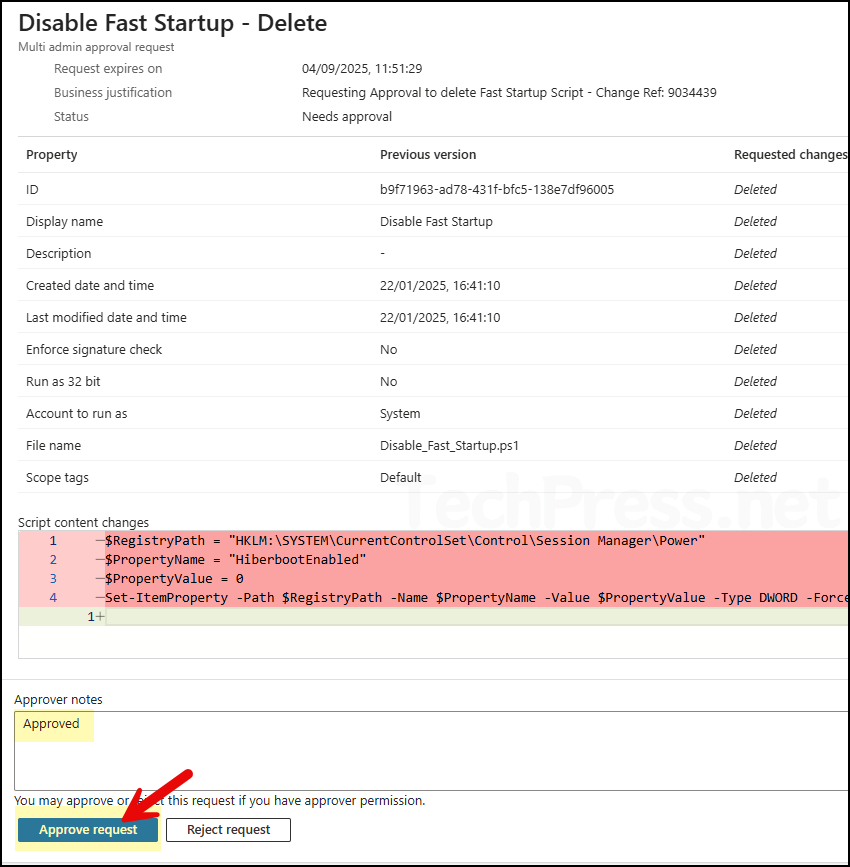850x867 pixels.
Task: Click Deleted in the File name row
Action: (755, 446)
